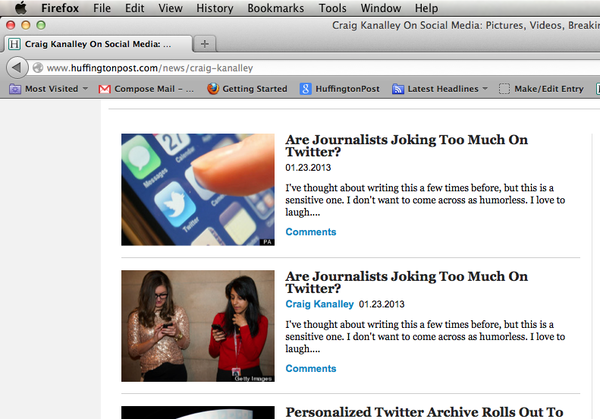600x419 pixels.
Task: Open the File menu
Action: click(102, 8)
